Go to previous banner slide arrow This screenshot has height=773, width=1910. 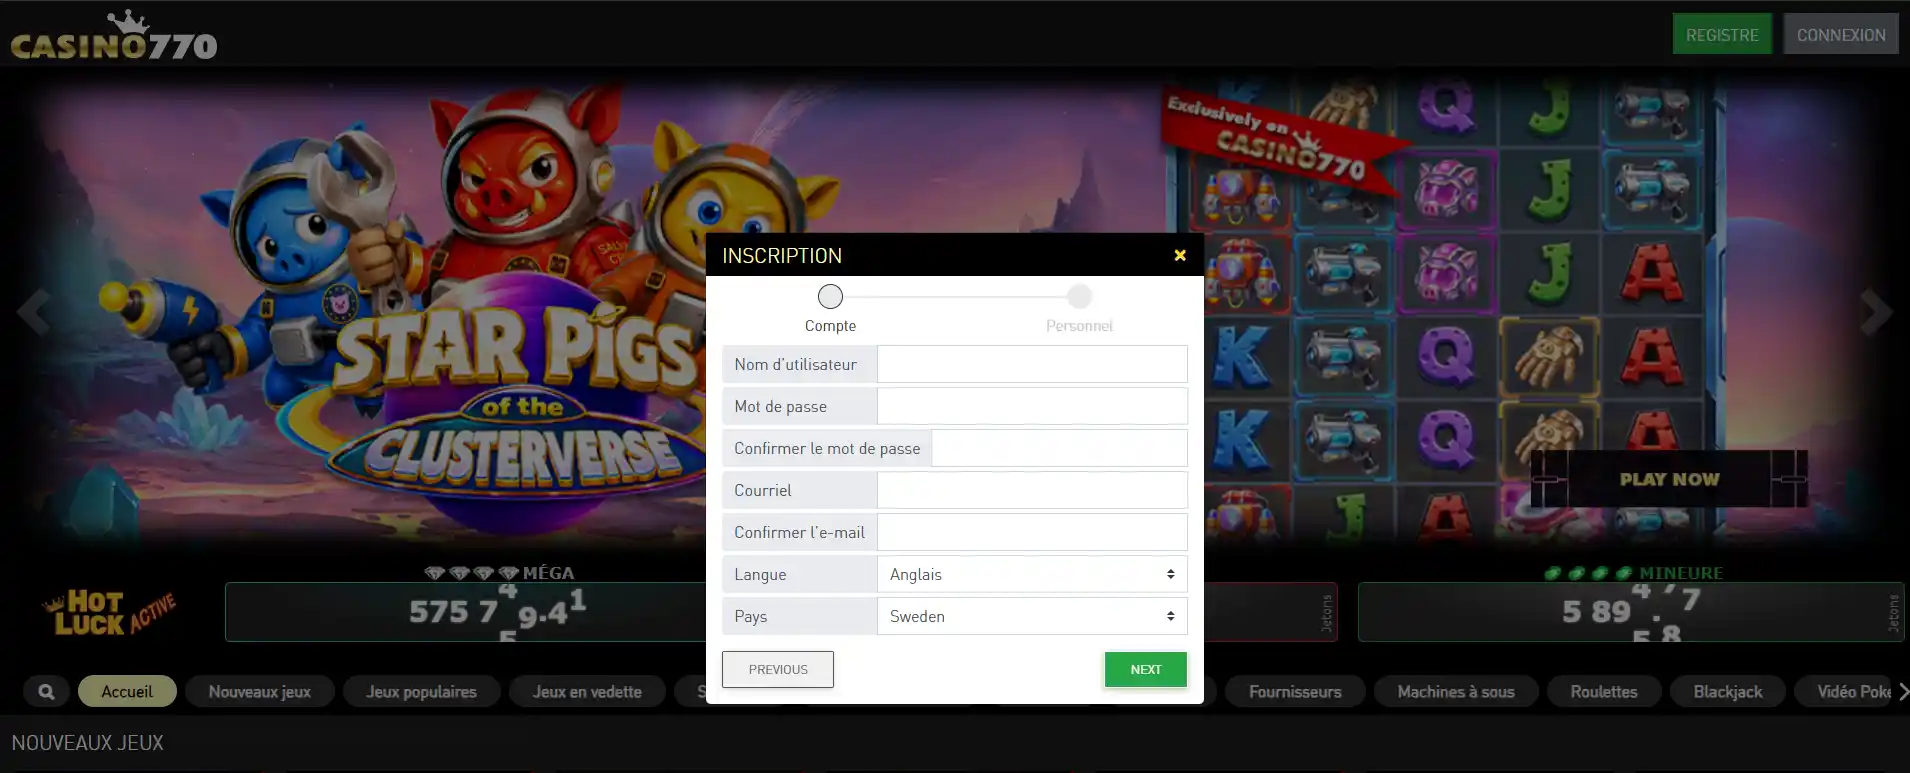(x=33, y=311)
